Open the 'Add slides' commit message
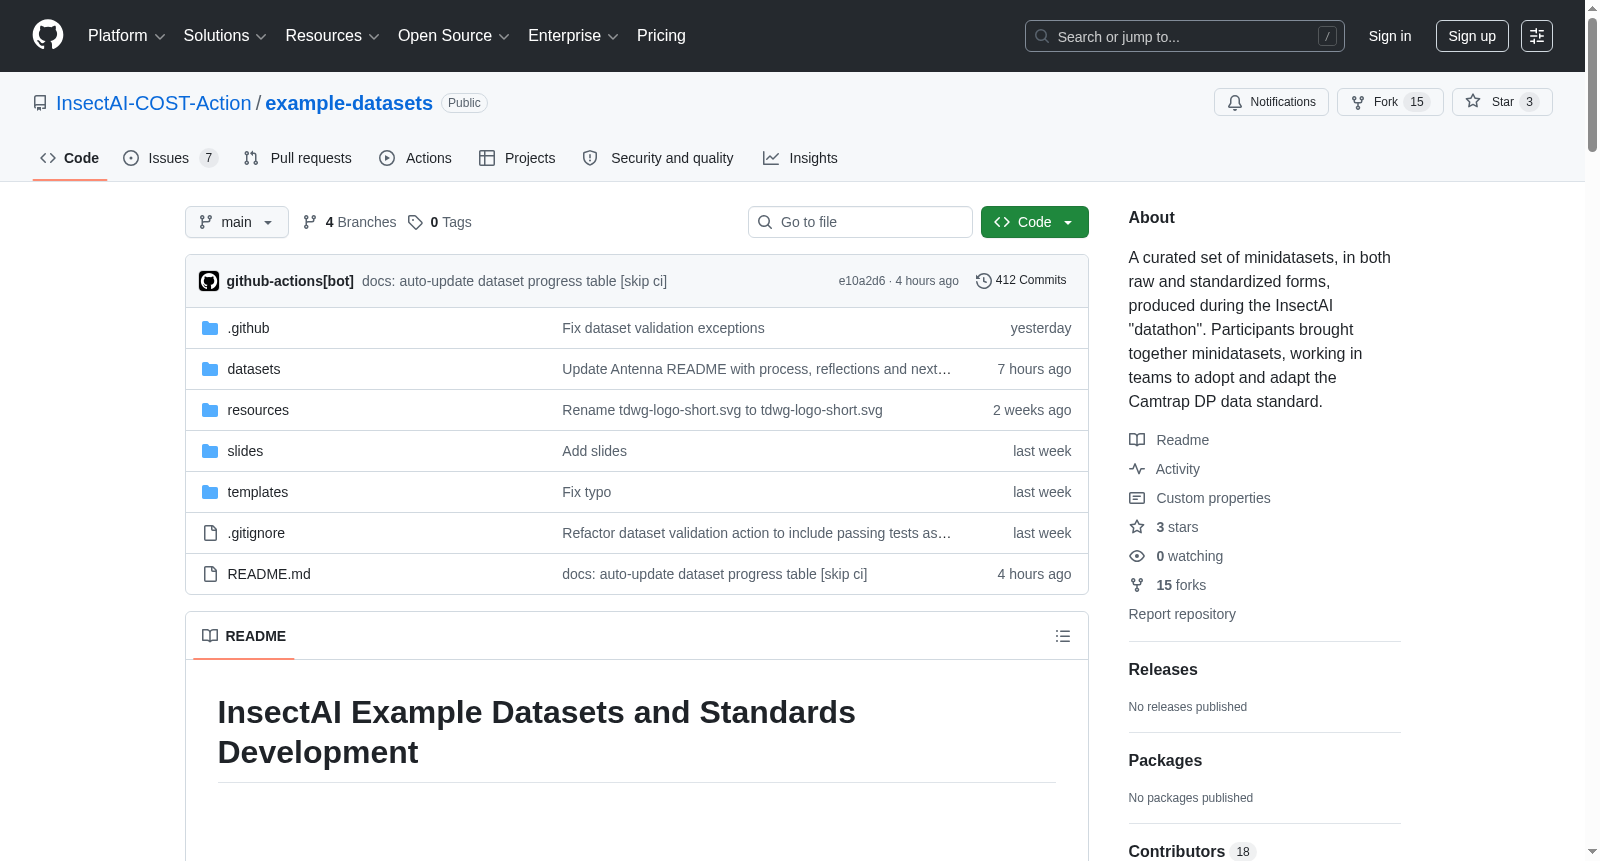The image size is (1600, 861). [594, 451]
